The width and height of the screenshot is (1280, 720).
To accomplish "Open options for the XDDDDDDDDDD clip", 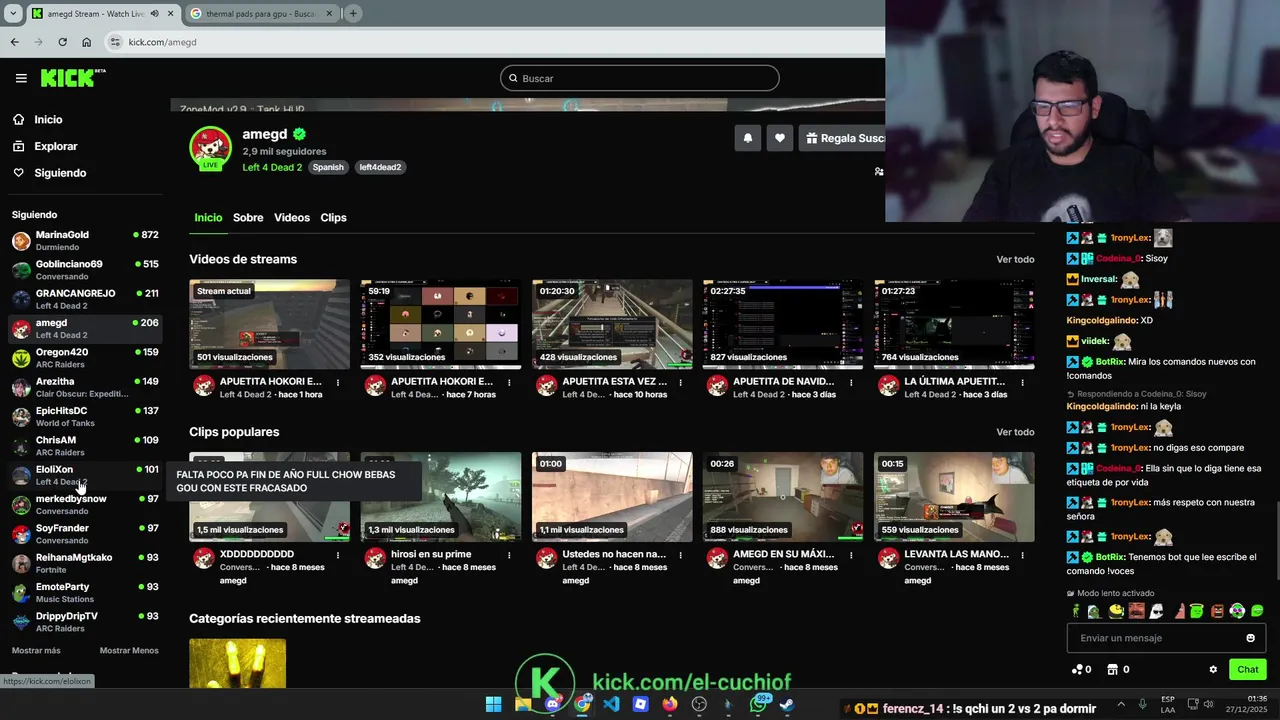I will [x=338, y=555].
